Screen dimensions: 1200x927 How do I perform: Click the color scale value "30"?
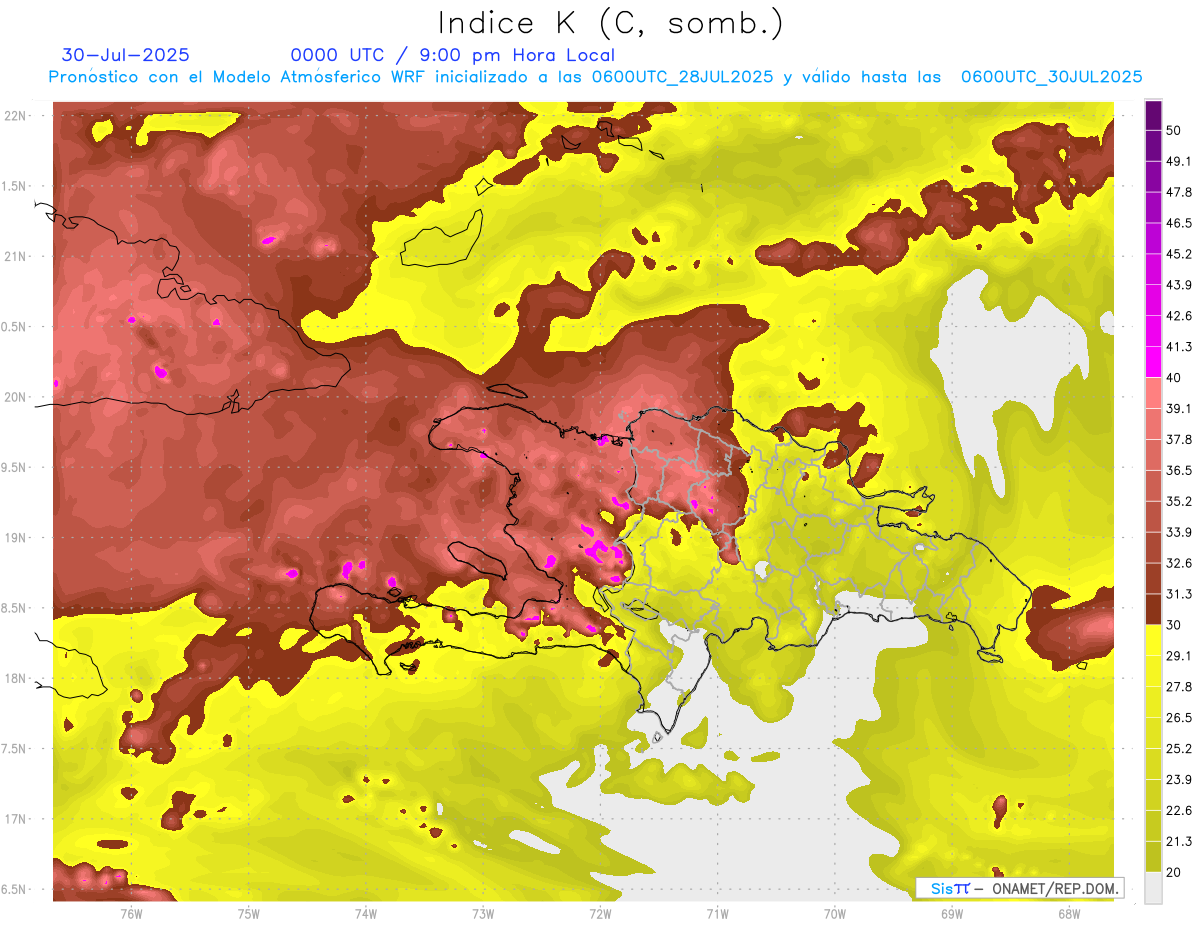[x=1175, y=625]
